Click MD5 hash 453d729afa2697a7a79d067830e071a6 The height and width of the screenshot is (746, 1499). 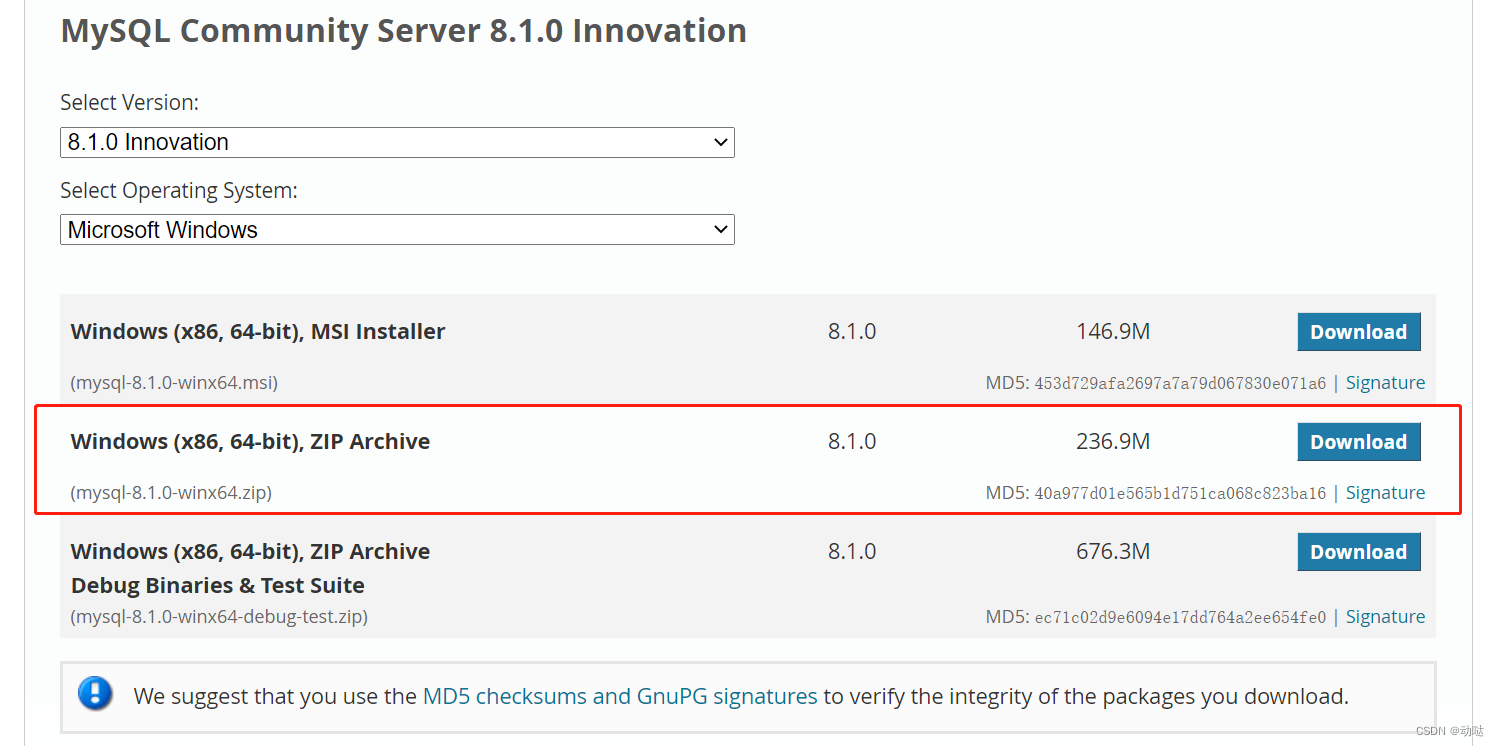coord(1180,383)
